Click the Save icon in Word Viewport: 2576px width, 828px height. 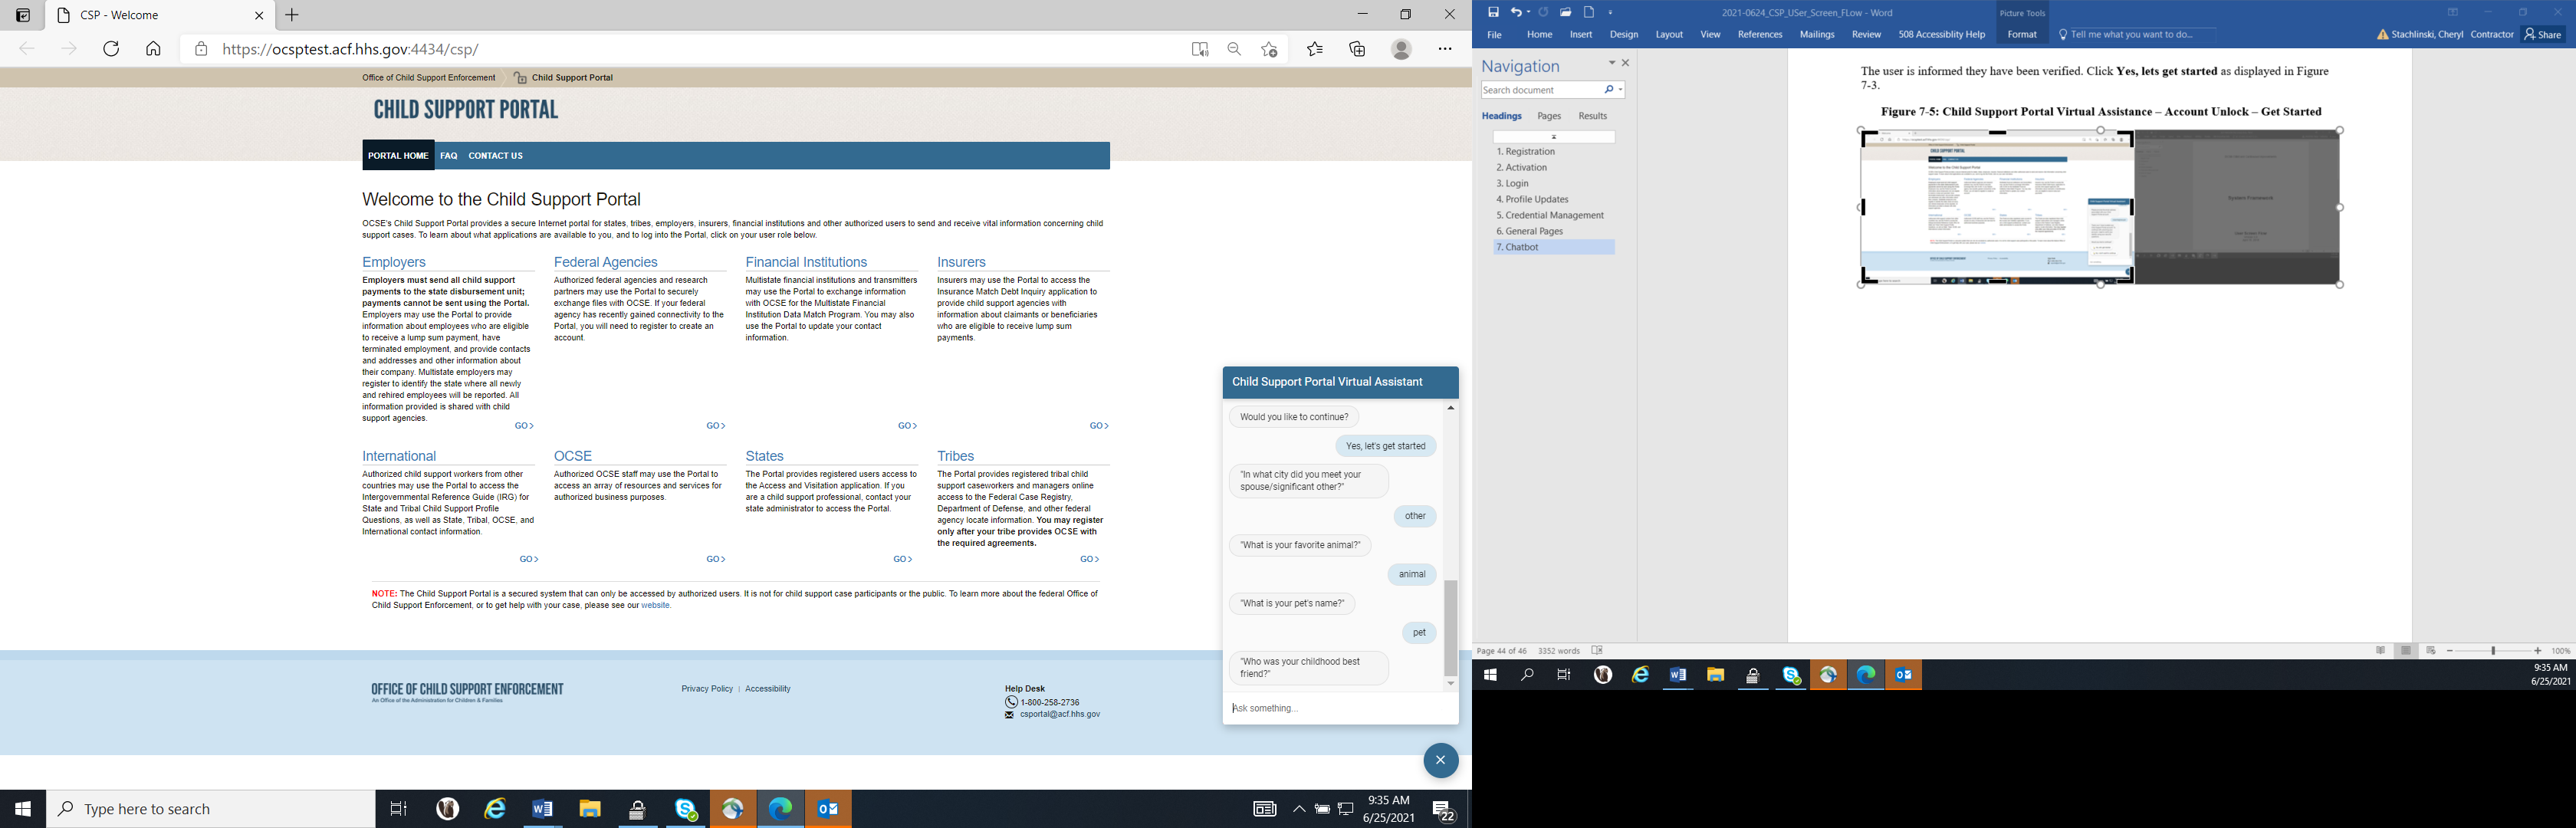(x=1493, y=12)
